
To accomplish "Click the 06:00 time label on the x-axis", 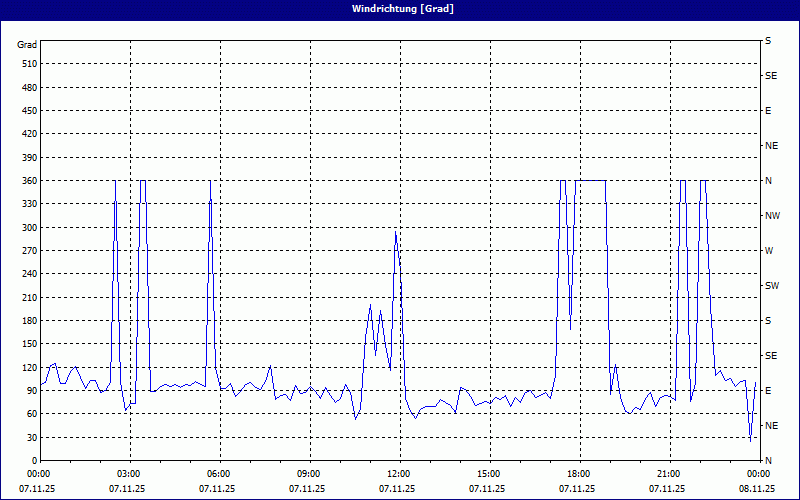I will click(219, 473).
